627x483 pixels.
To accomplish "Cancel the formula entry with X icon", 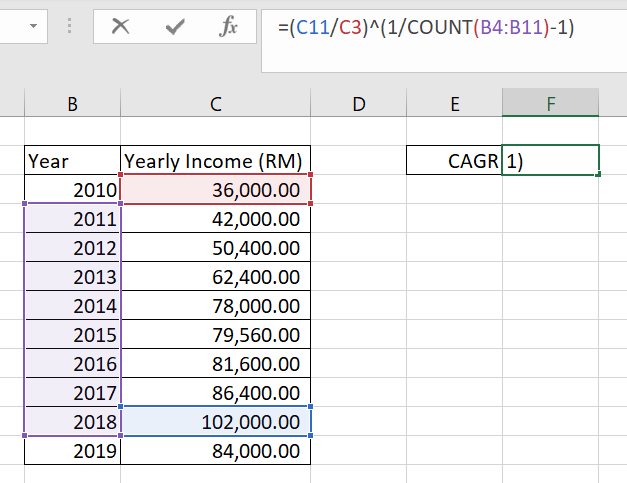I will click(120, 27).
